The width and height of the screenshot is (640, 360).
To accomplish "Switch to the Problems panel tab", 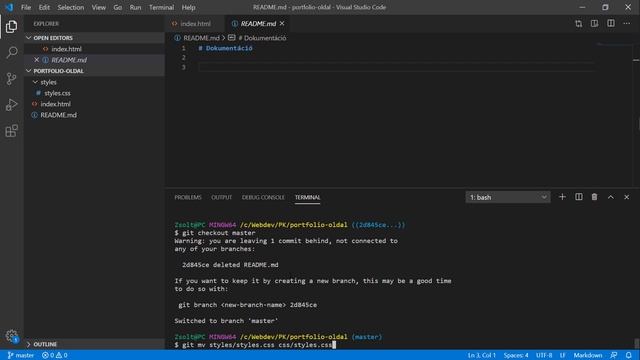I will [x=188, y=197].
